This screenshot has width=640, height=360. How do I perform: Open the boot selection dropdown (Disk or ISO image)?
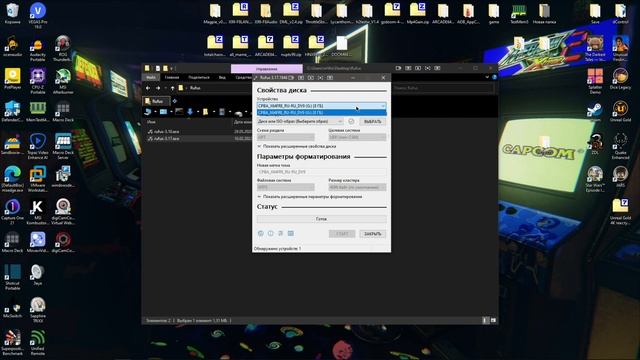pos(300,121)
